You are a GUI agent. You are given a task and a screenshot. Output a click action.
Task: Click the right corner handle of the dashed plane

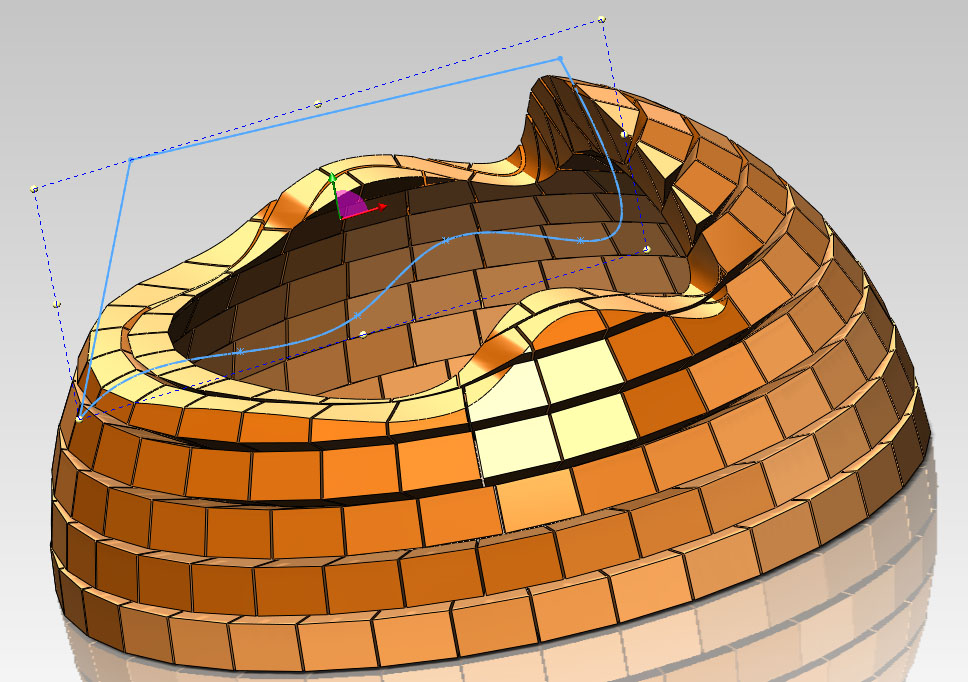coord(647,248)
